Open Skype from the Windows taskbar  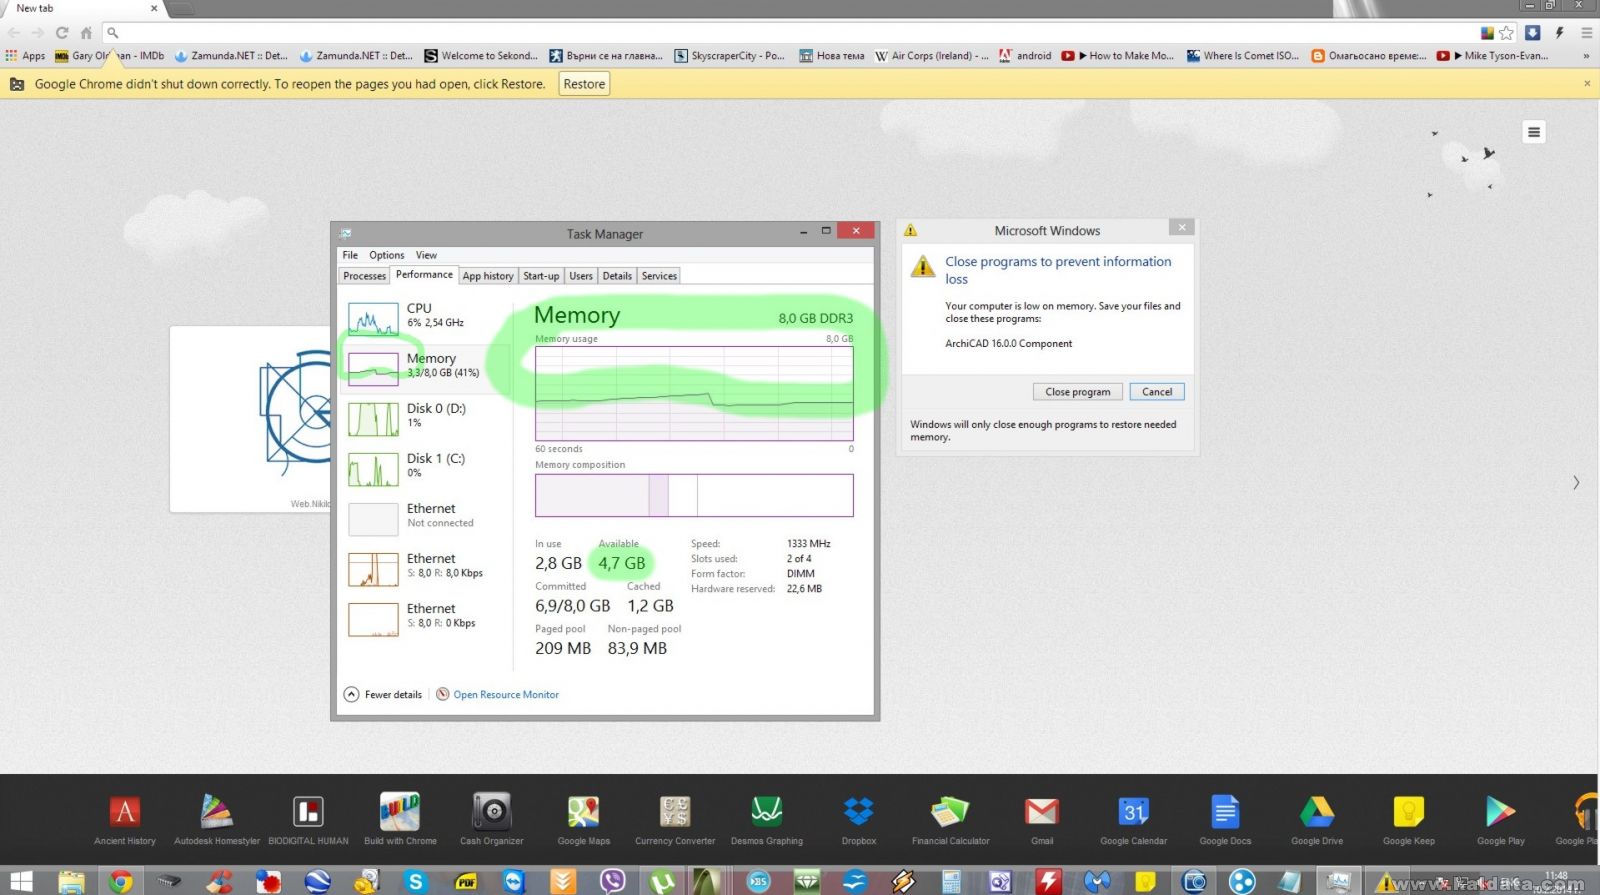415,881
